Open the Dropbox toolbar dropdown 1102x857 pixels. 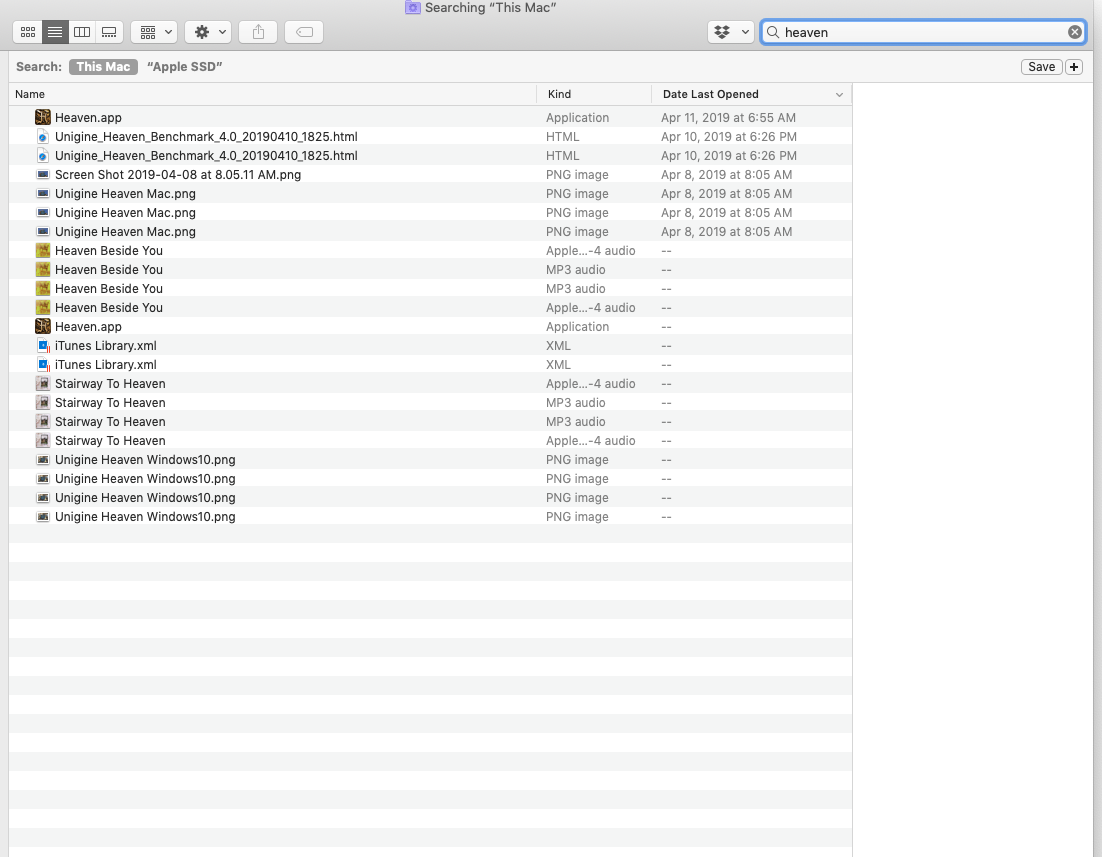tap(731, 32)
